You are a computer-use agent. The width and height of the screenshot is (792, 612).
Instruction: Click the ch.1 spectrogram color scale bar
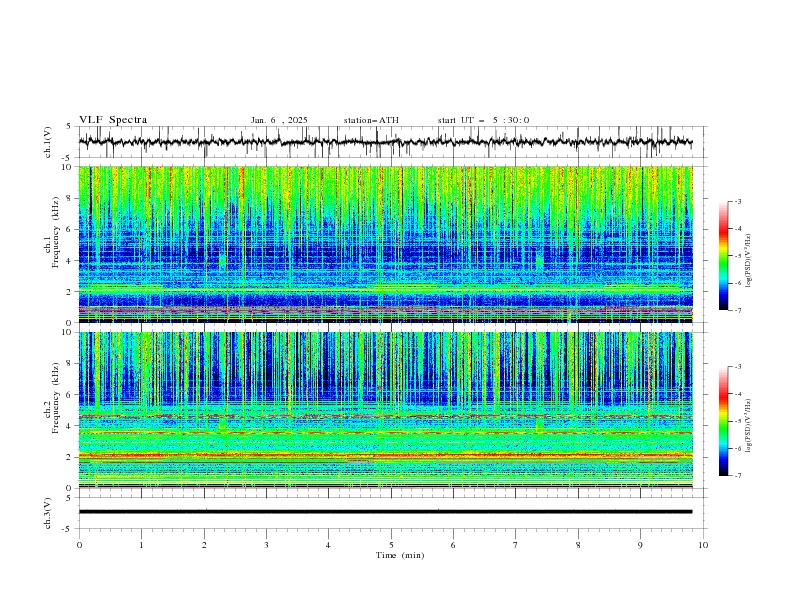coord(723,256)
